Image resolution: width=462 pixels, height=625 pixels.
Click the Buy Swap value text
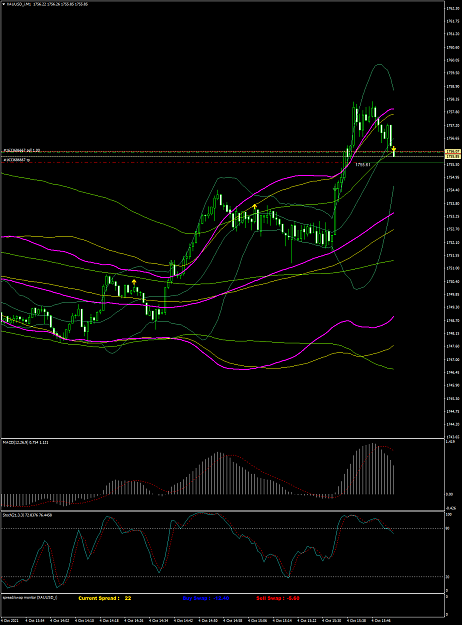click(x=221, y=598)
